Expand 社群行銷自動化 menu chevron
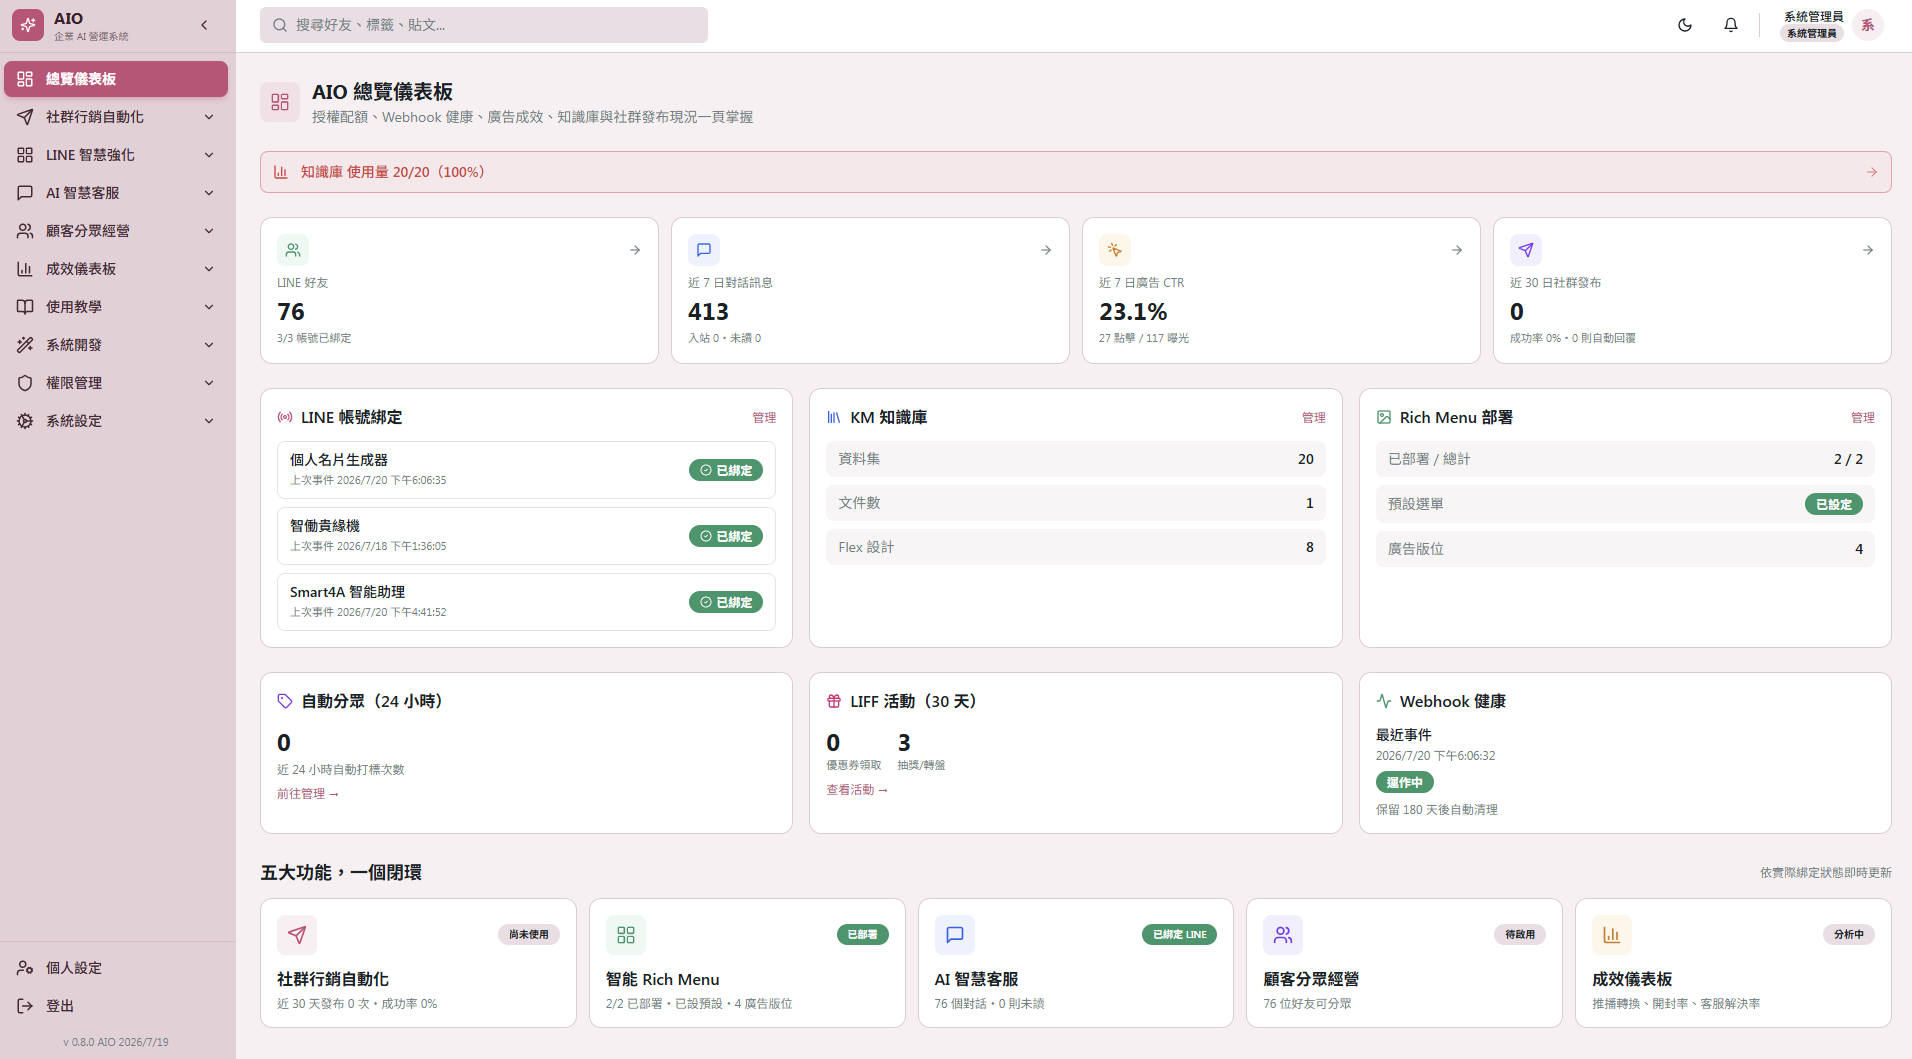 (209, 117)
